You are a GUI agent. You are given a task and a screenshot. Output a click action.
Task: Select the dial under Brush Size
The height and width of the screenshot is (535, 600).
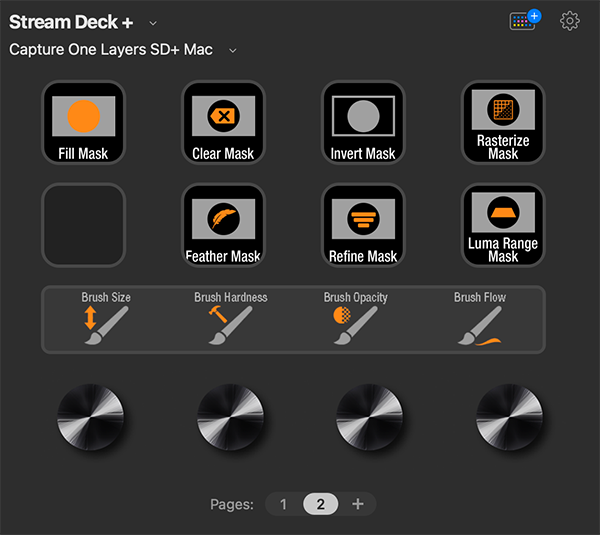tap(90, 417)
